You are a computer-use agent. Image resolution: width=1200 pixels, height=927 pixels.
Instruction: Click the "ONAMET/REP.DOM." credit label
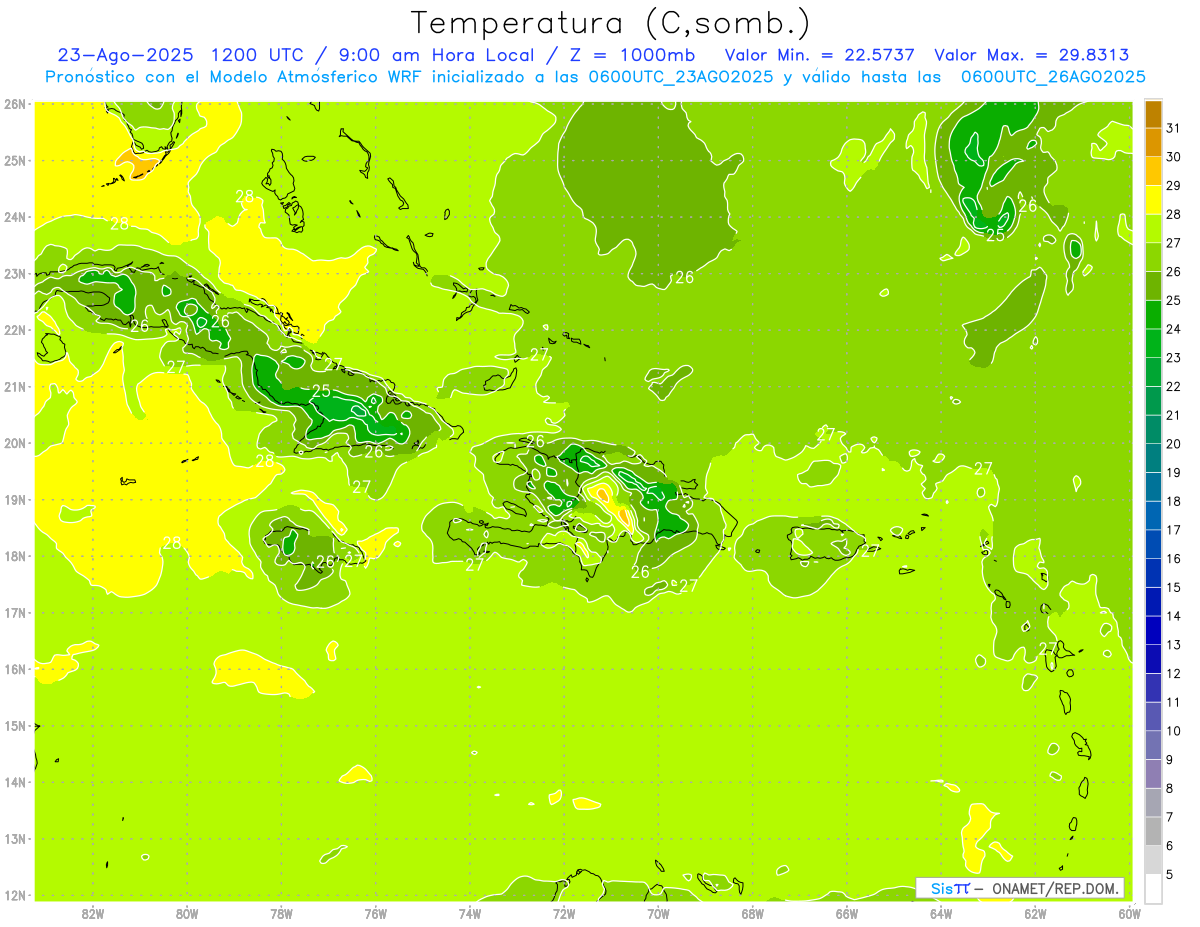(1055, 888)
